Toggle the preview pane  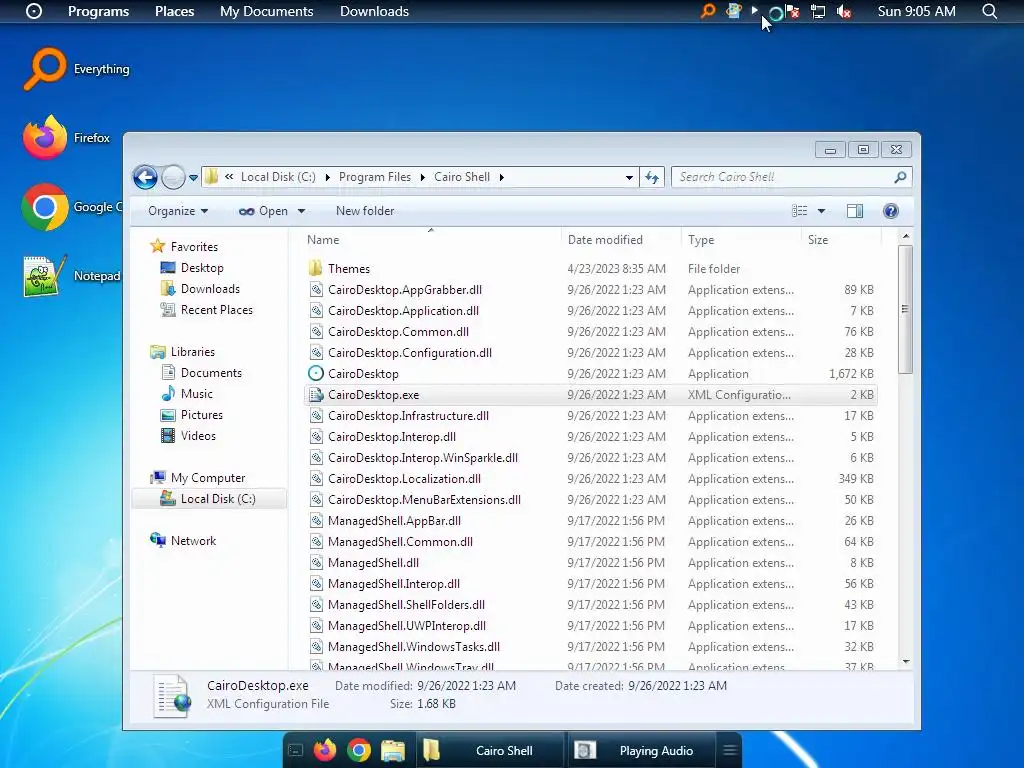pos(855,211)
